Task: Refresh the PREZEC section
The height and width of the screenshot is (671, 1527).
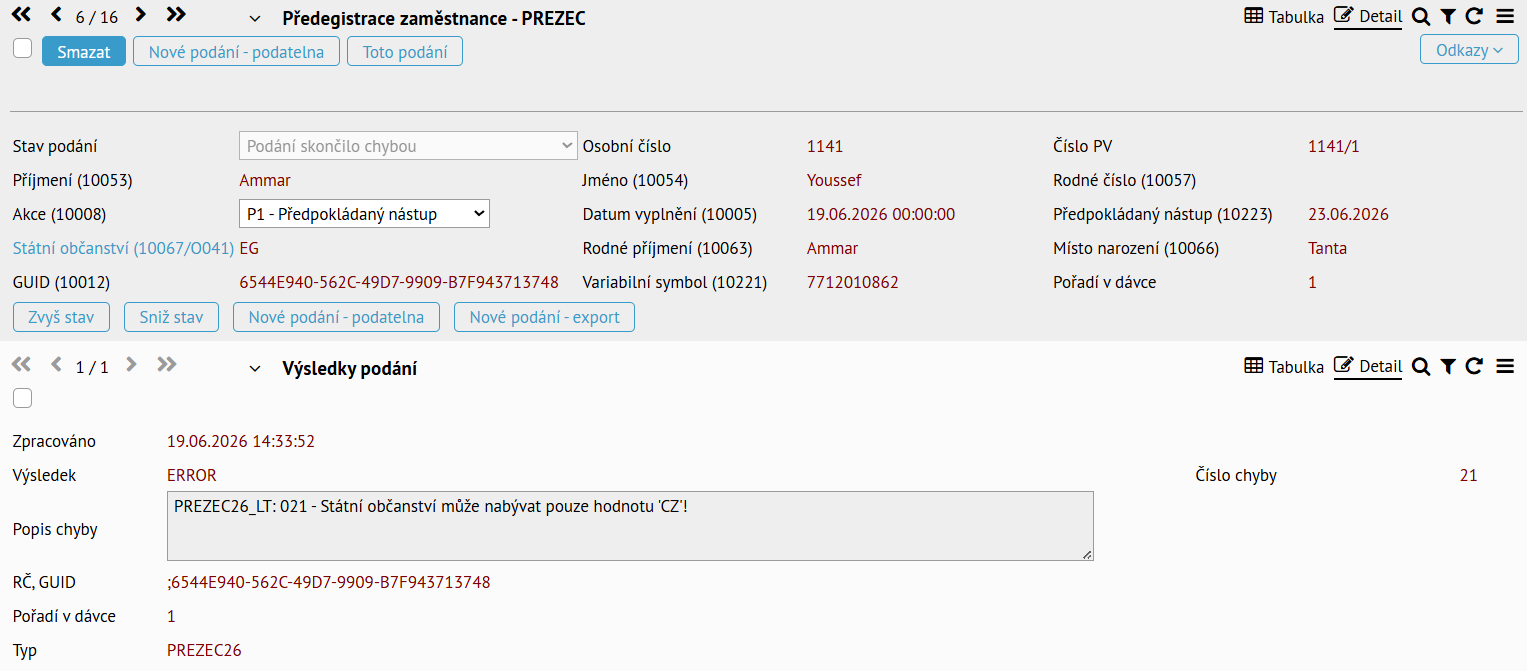Action: click(1474, 16)
